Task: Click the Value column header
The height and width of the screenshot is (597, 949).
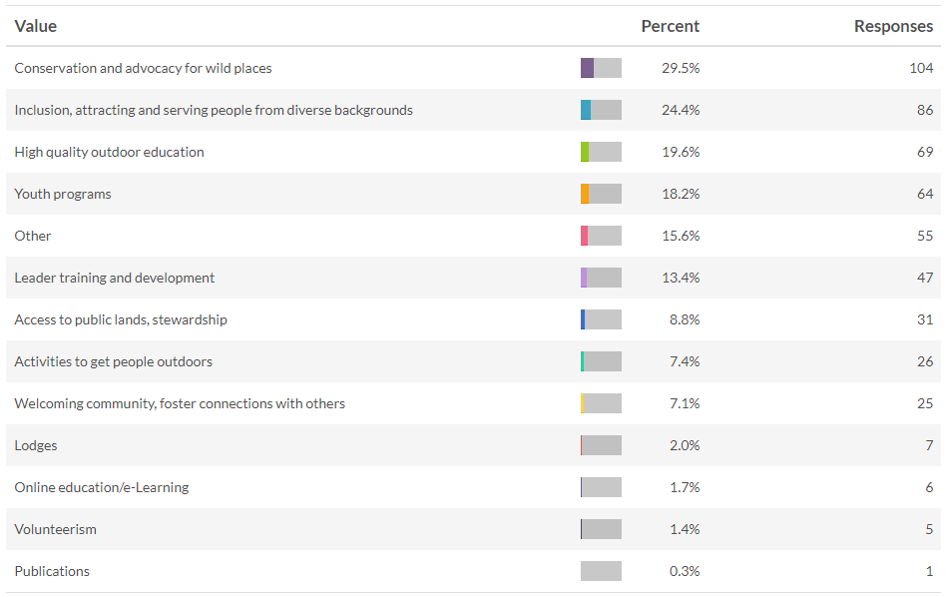Action: coord(36,26)
